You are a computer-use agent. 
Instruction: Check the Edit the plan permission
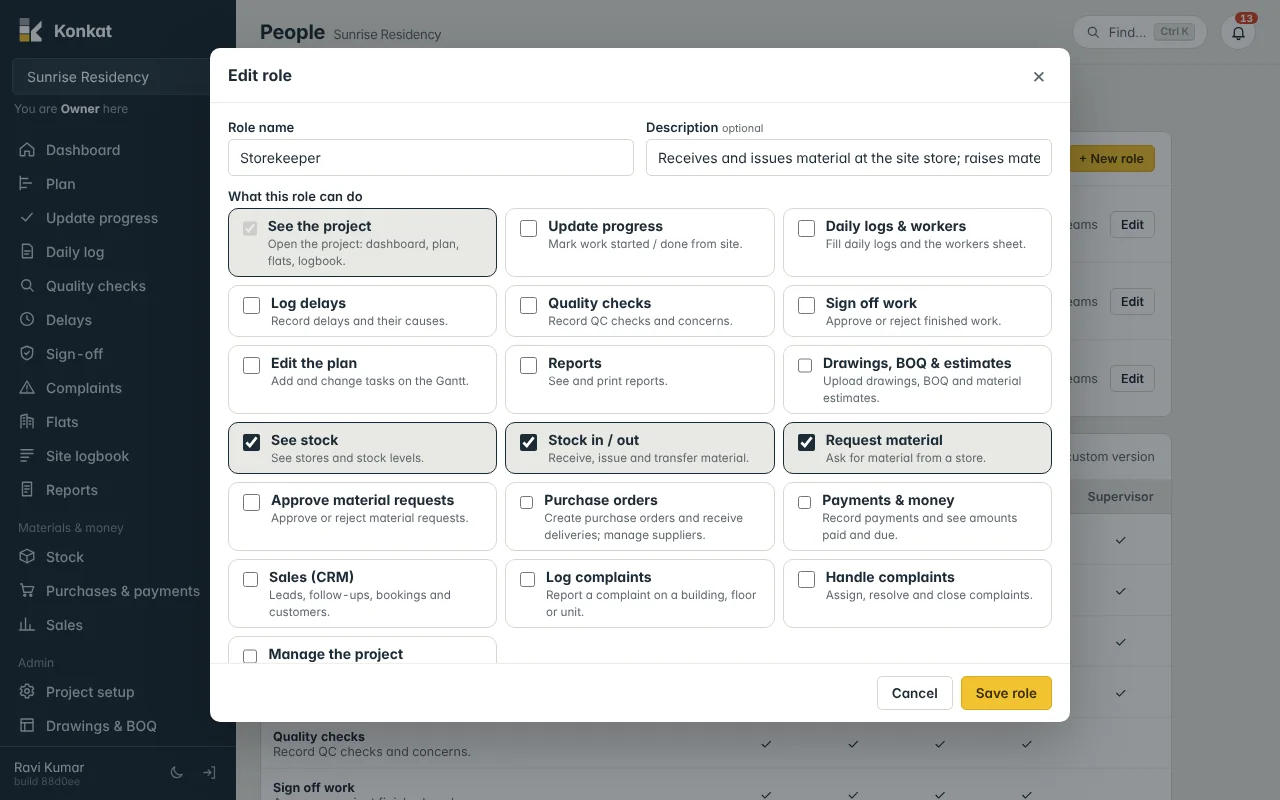click(252, 366)
